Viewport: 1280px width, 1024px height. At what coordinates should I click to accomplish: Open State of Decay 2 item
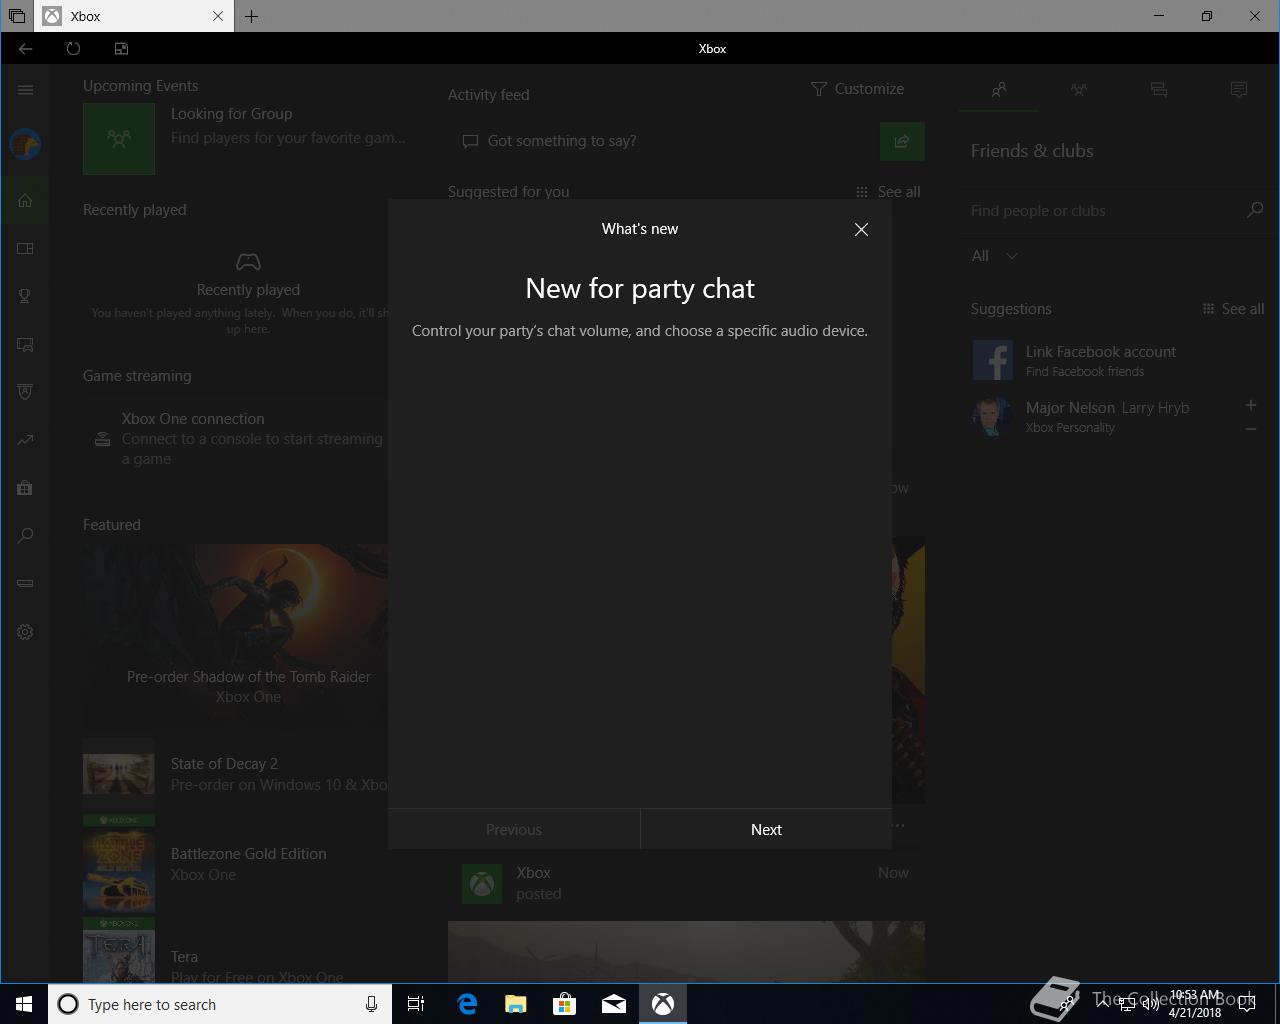point(236,774)
